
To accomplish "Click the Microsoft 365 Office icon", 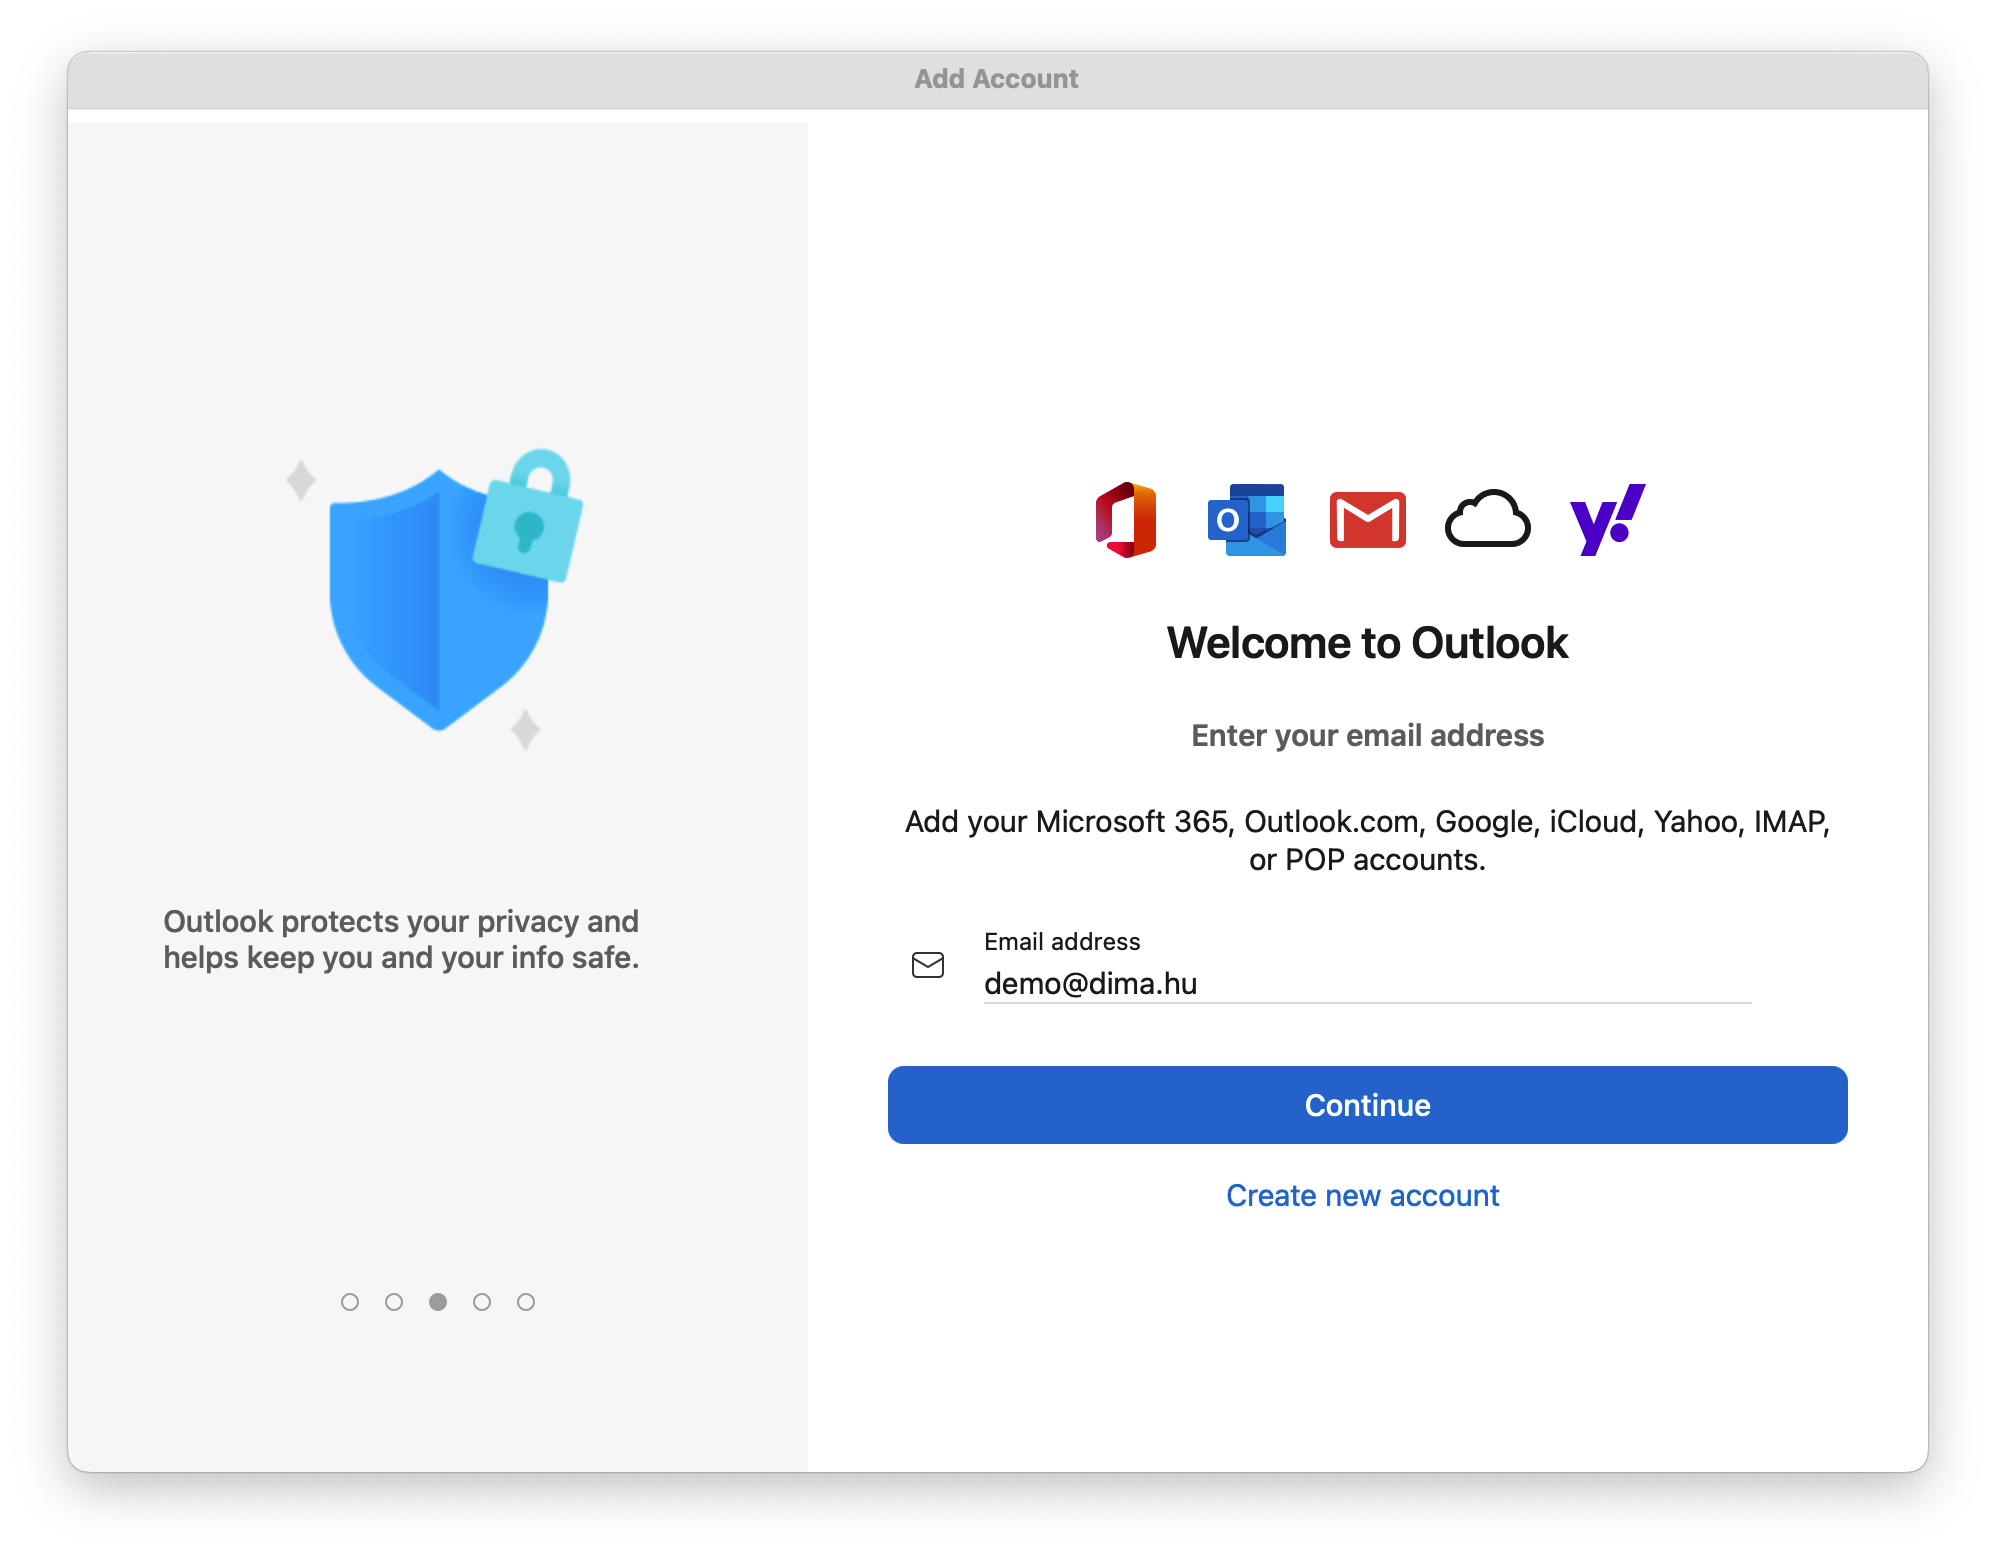I will [1127, 520].
